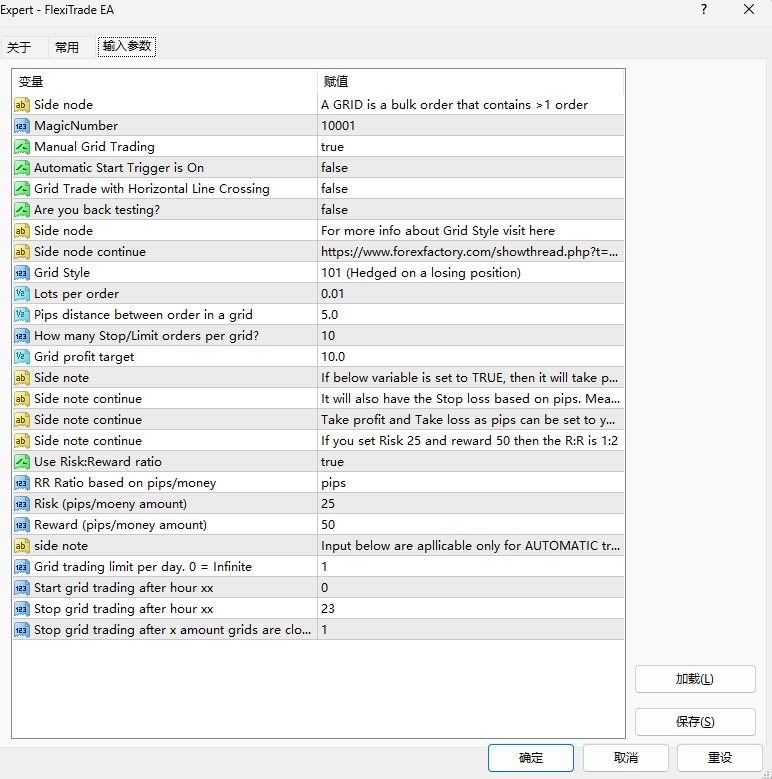Select 'If below variable is set to TRUE' text
Image resolution: width=772 pixels, height=779 pixels.
point(469,378)
